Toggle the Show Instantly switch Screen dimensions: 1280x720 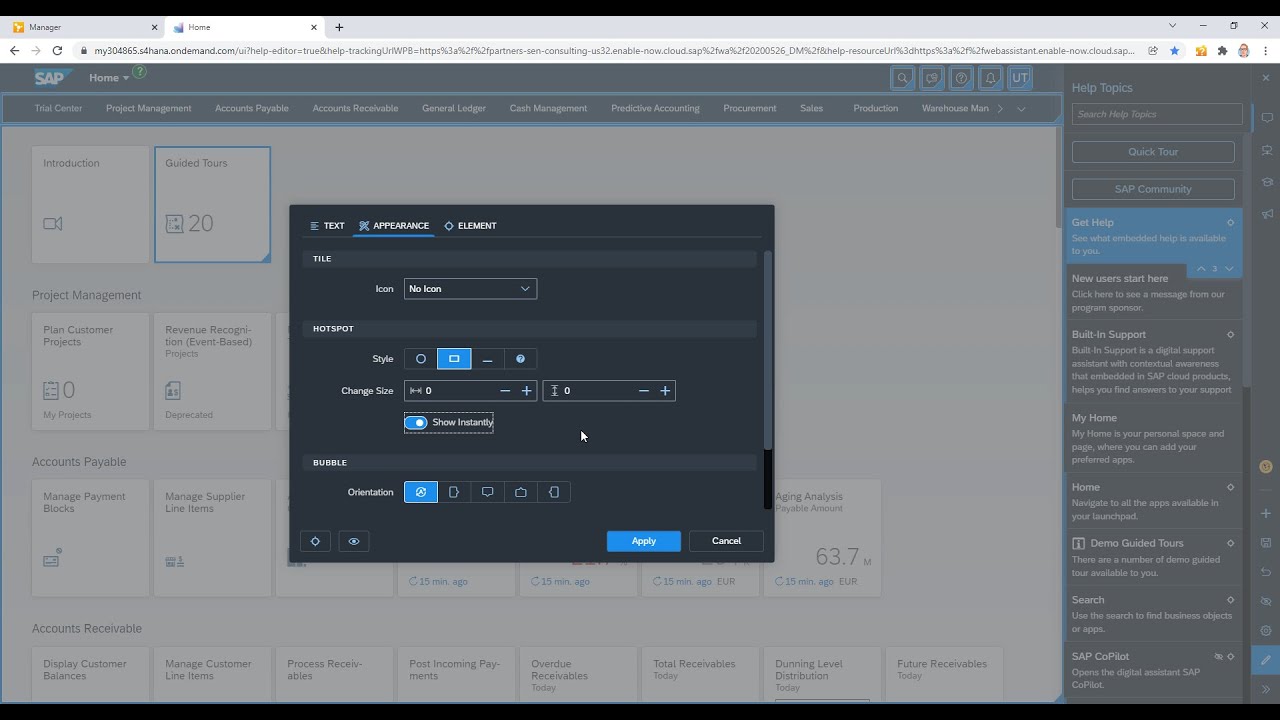(x=416, y=423)
